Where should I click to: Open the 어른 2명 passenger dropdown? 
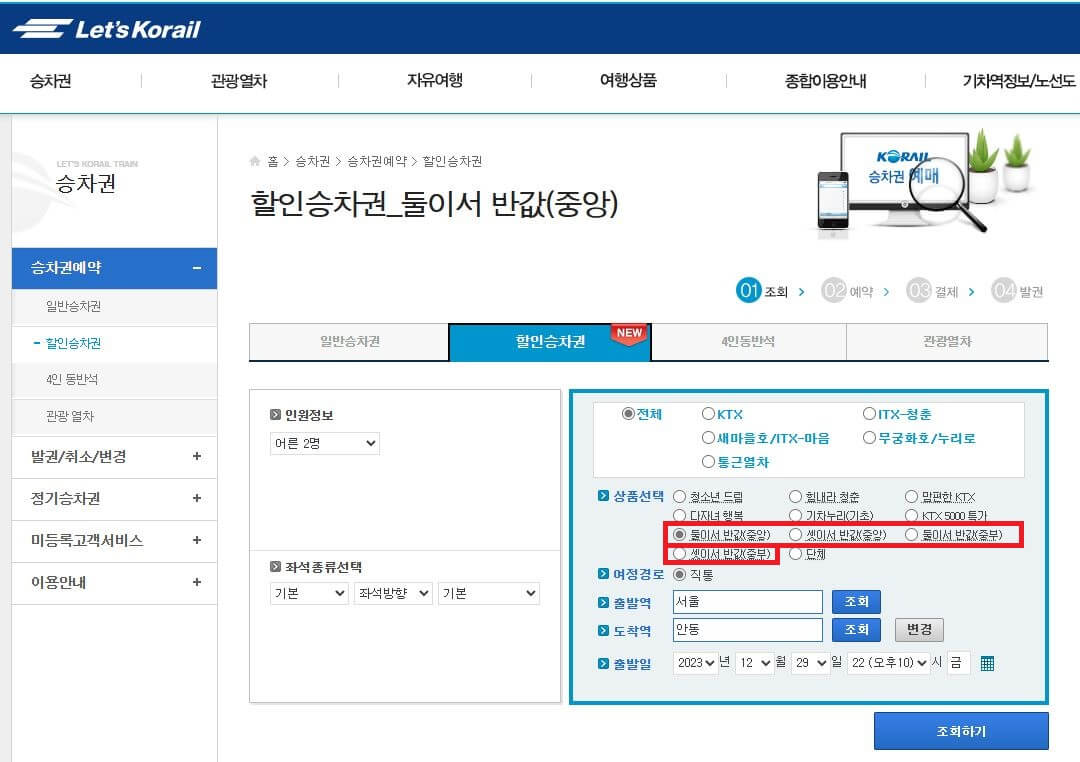(324, 443)
